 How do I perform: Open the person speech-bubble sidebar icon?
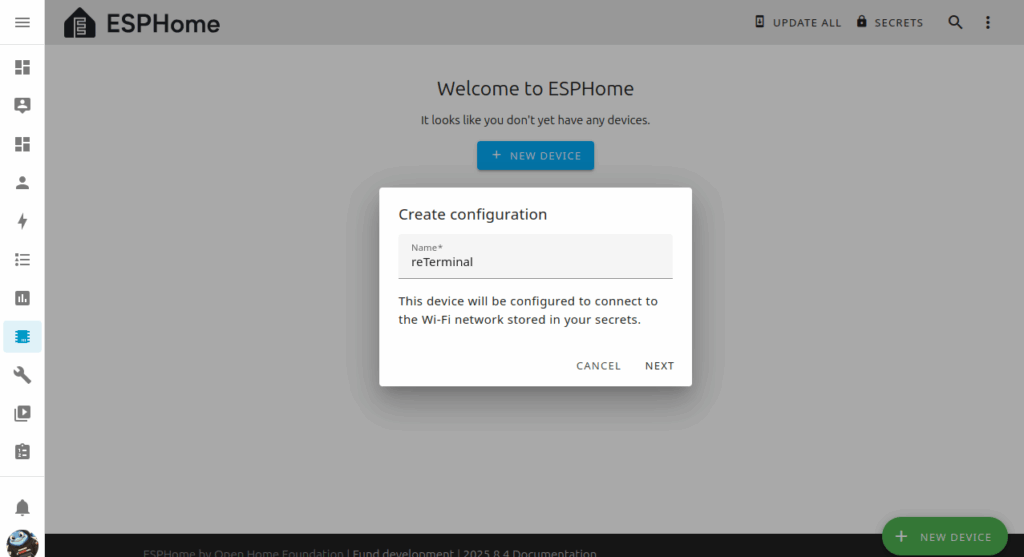pos(22,105)
